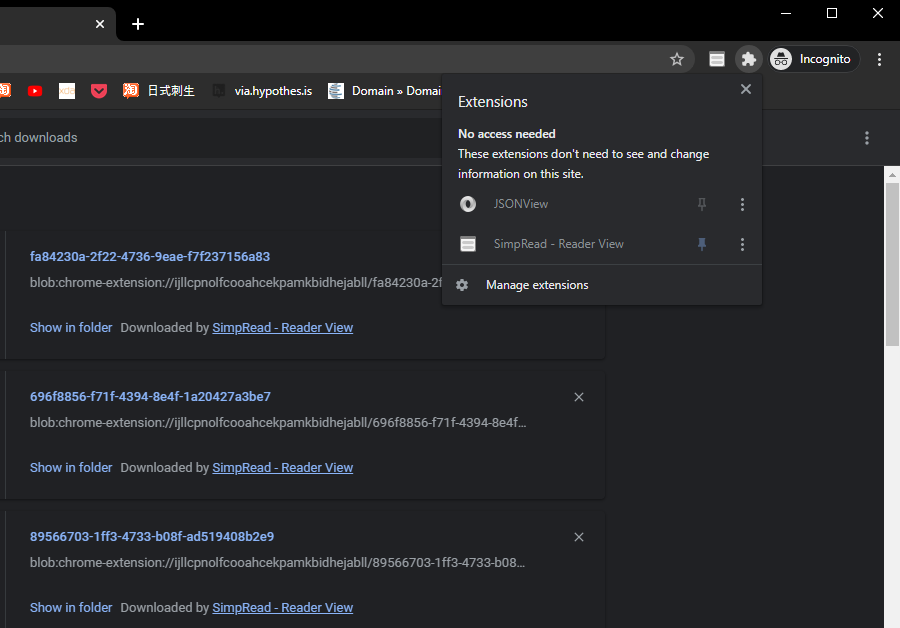Open file fa84230a-2f22-4736-9eae-f7f237156a83
The height and width of the screenshot is (628, 900).
[150, 257]
